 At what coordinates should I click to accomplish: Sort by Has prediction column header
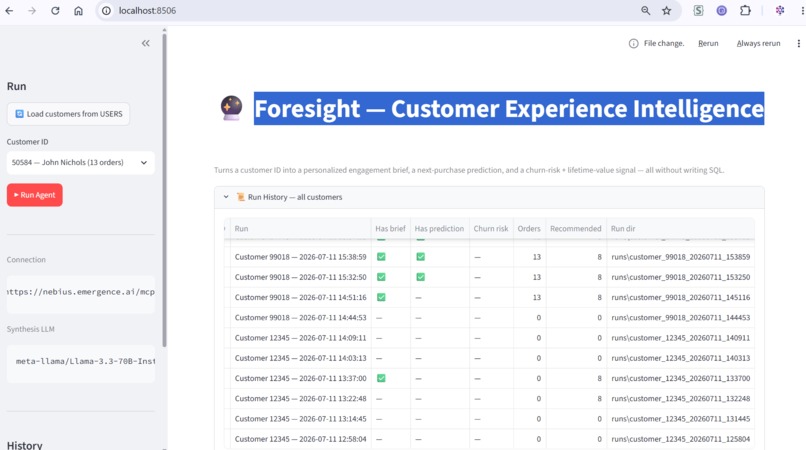pos(439,229)
